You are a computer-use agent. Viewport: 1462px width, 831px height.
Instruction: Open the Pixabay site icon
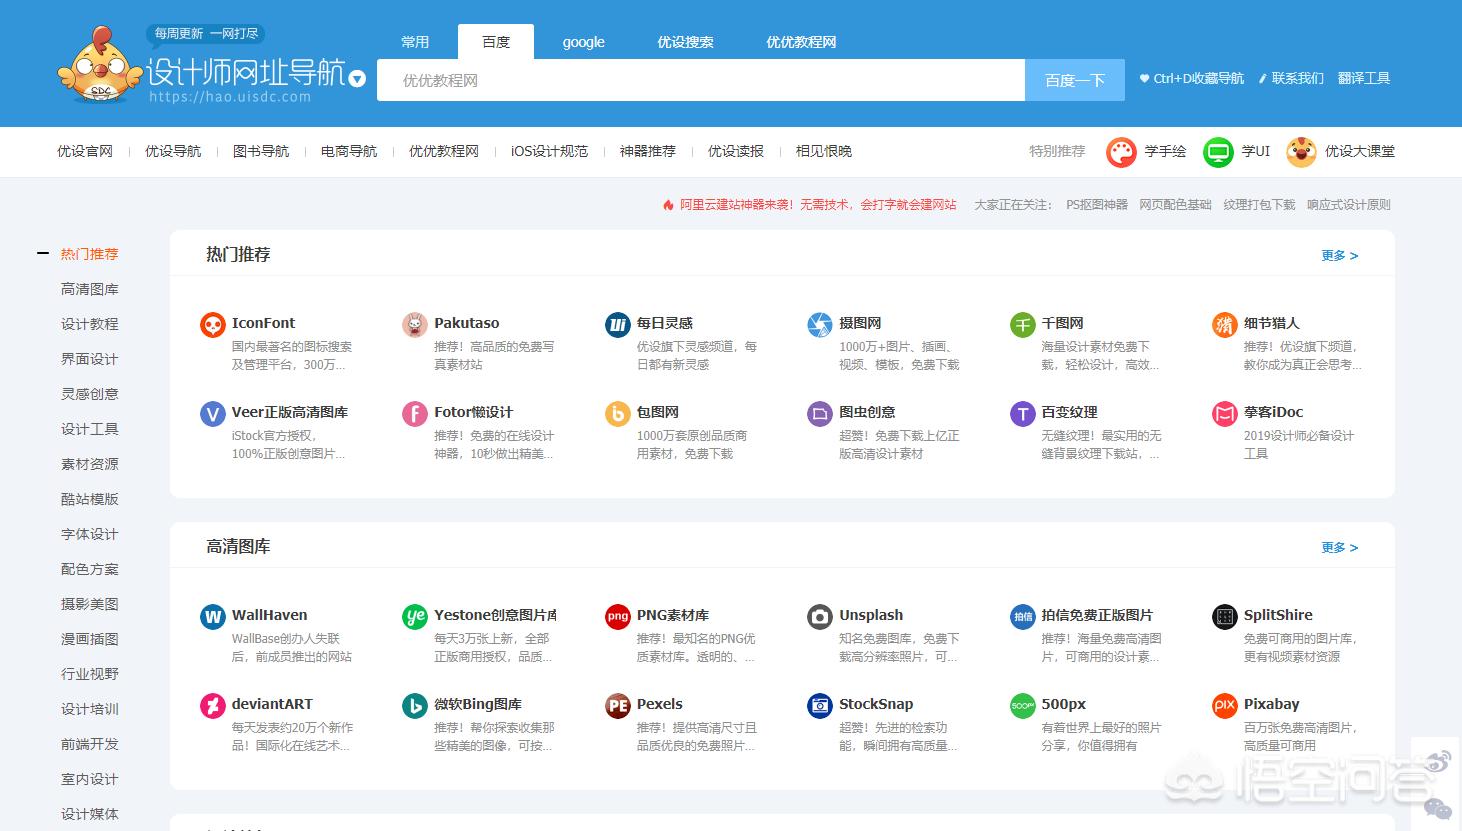pyautogui.click(x=1224, y=705)
